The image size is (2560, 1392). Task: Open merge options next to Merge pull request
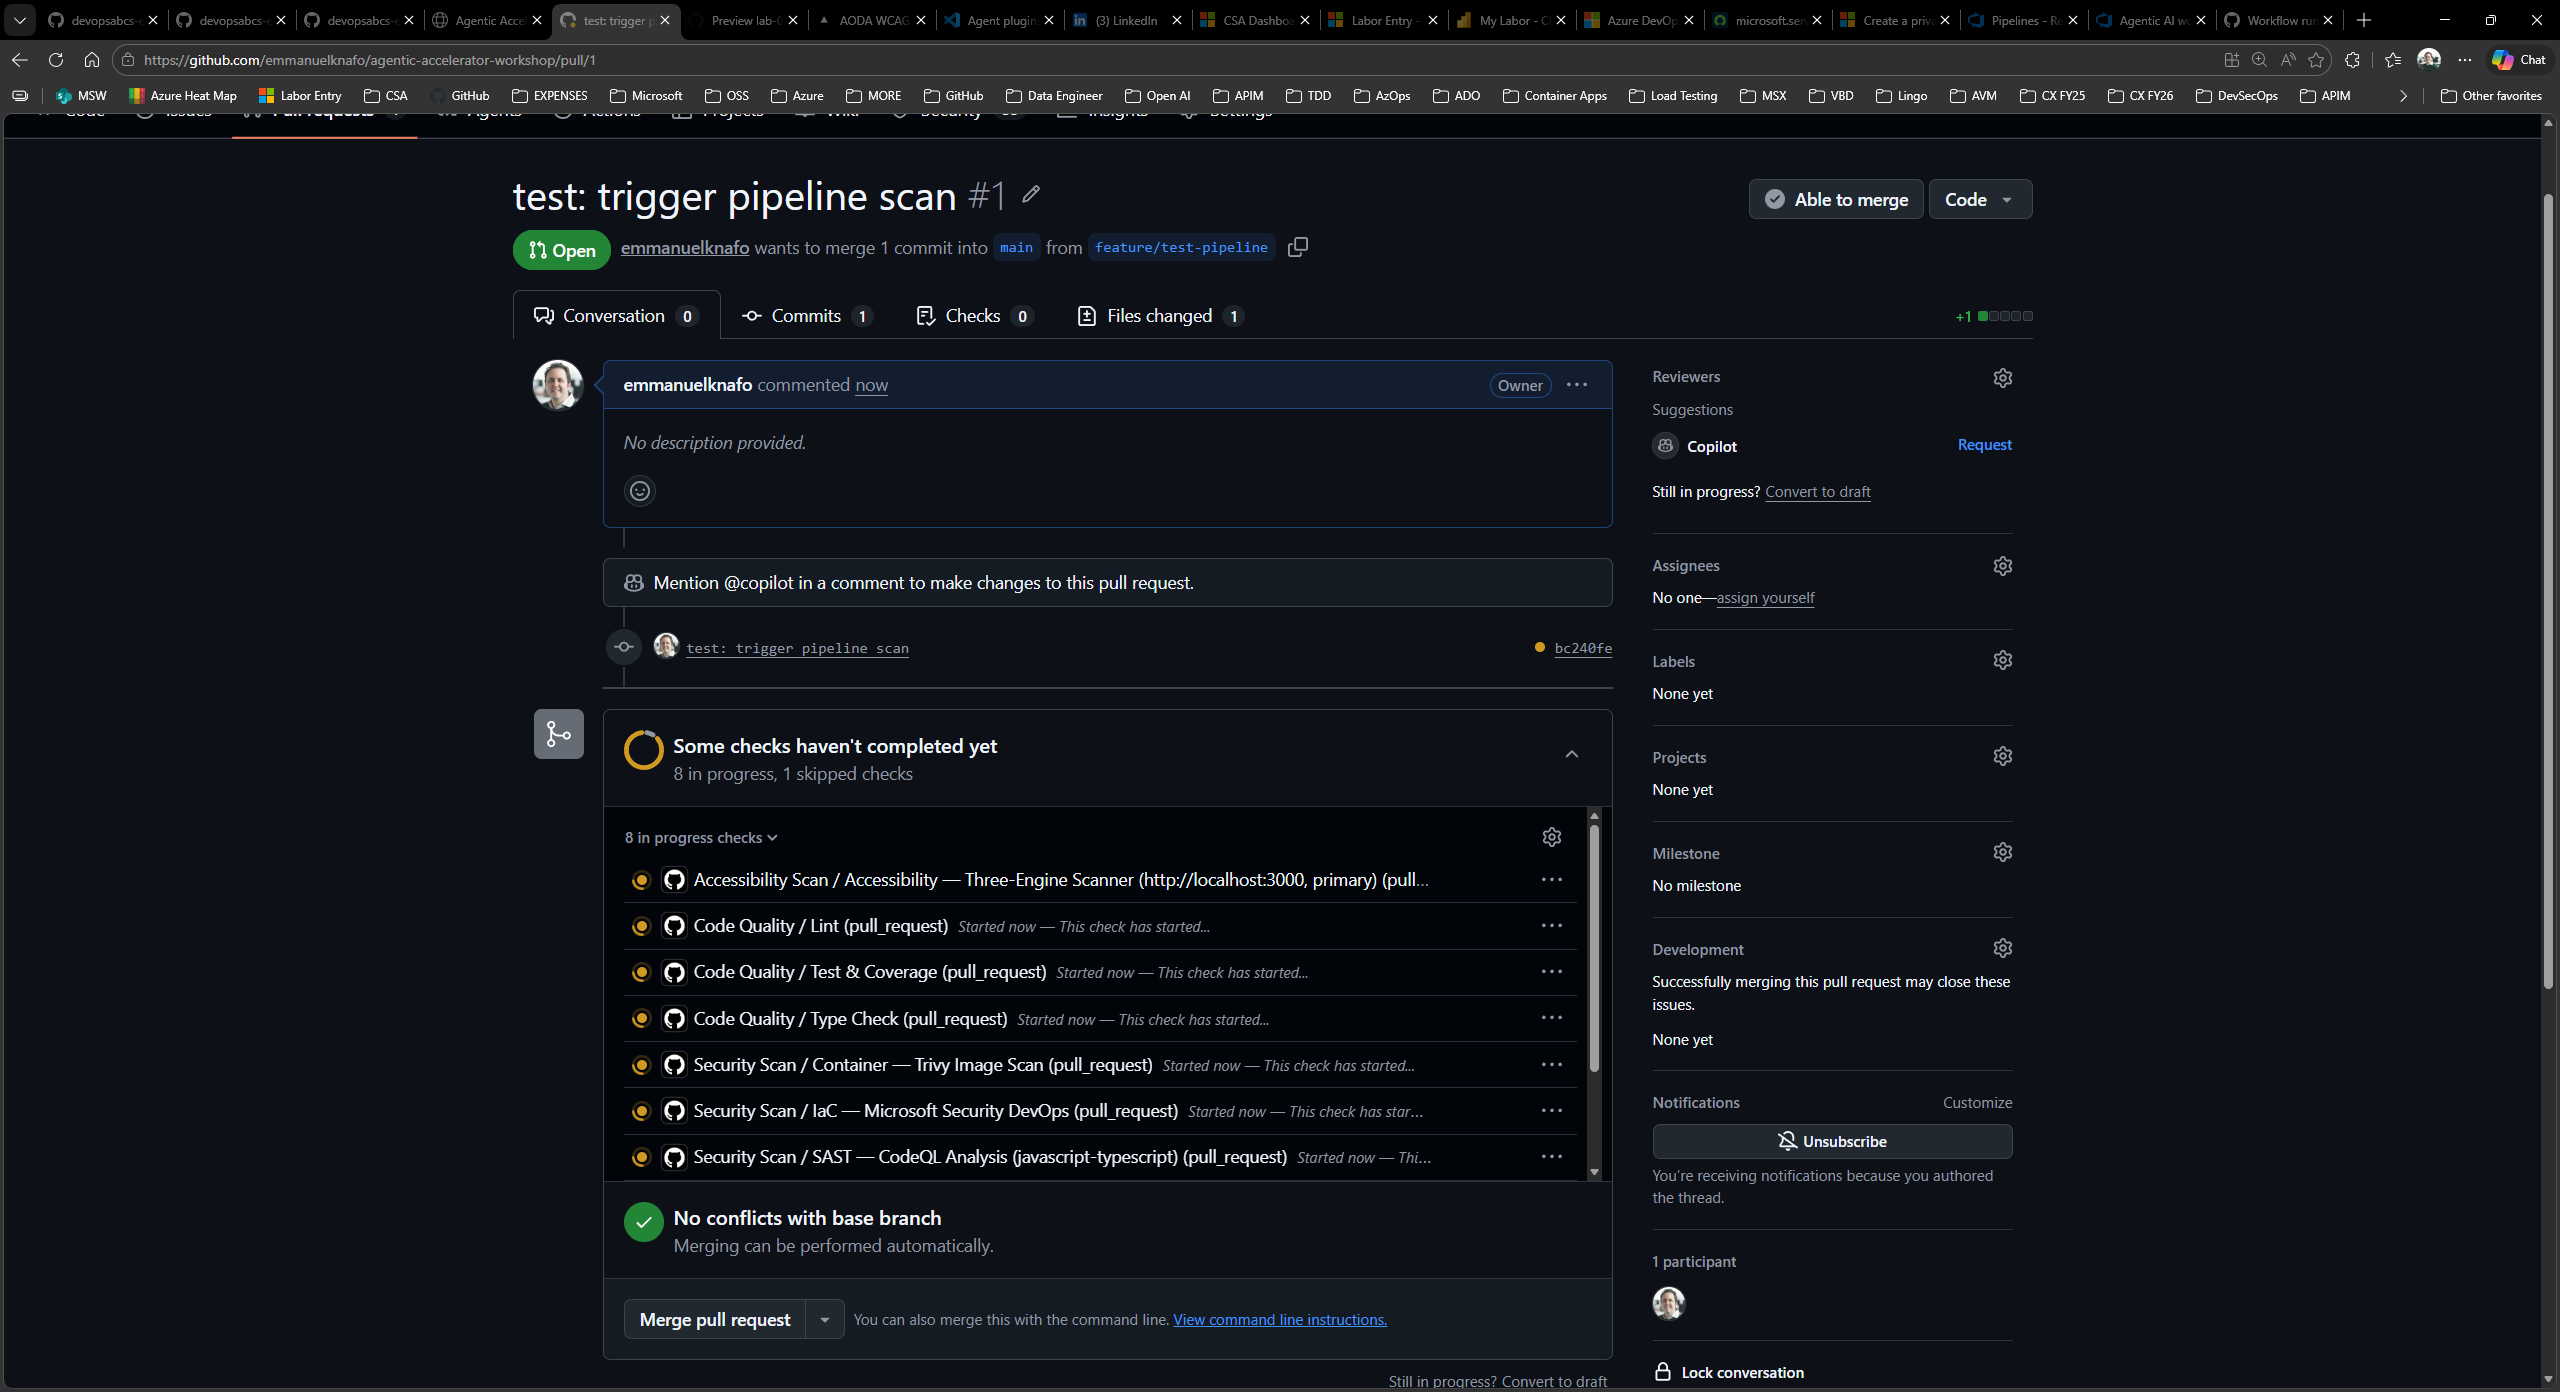pos(824,1319)
